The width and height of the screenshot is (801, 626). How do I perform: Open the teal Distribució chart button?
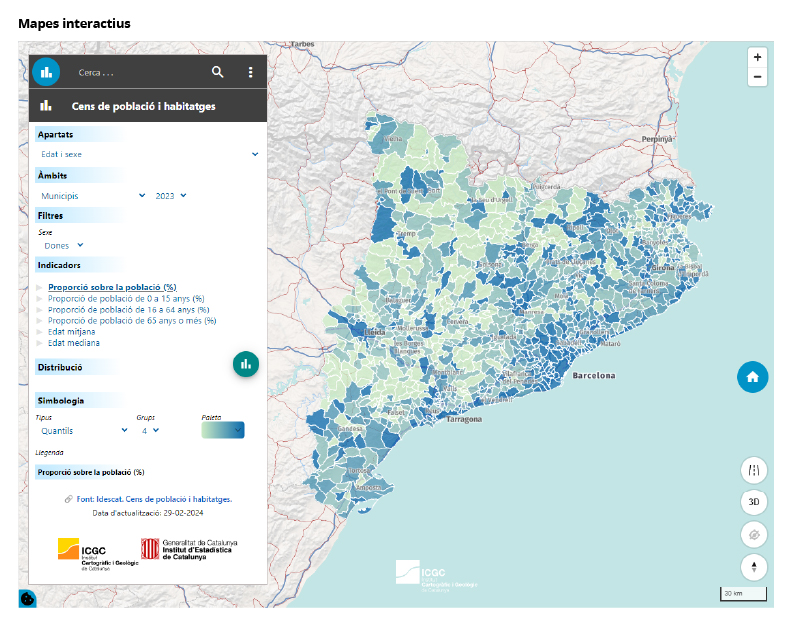(246, 364)
